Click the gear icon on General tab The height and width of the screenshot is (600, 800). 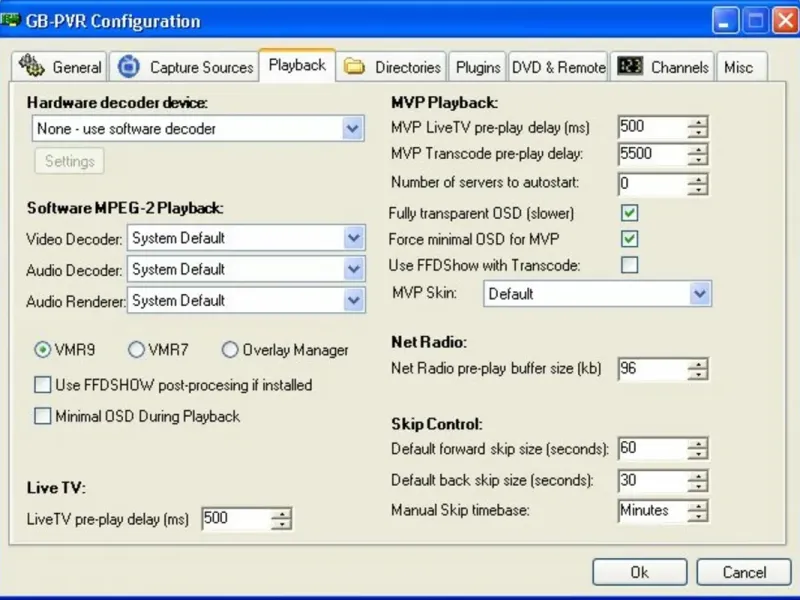coord(32,65)
